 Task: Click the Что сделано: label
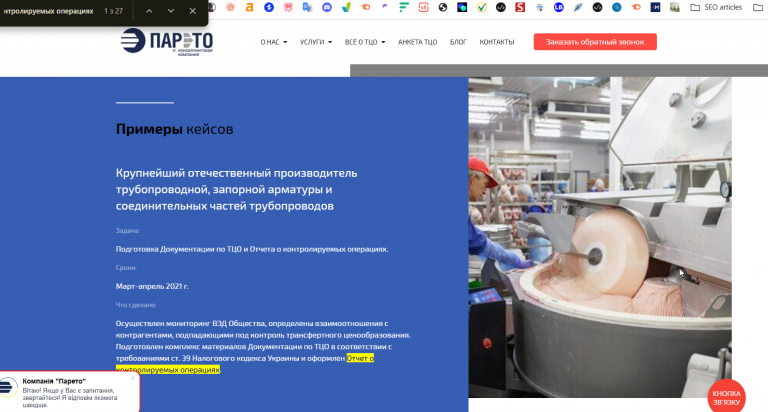click(x=136, y=305)
